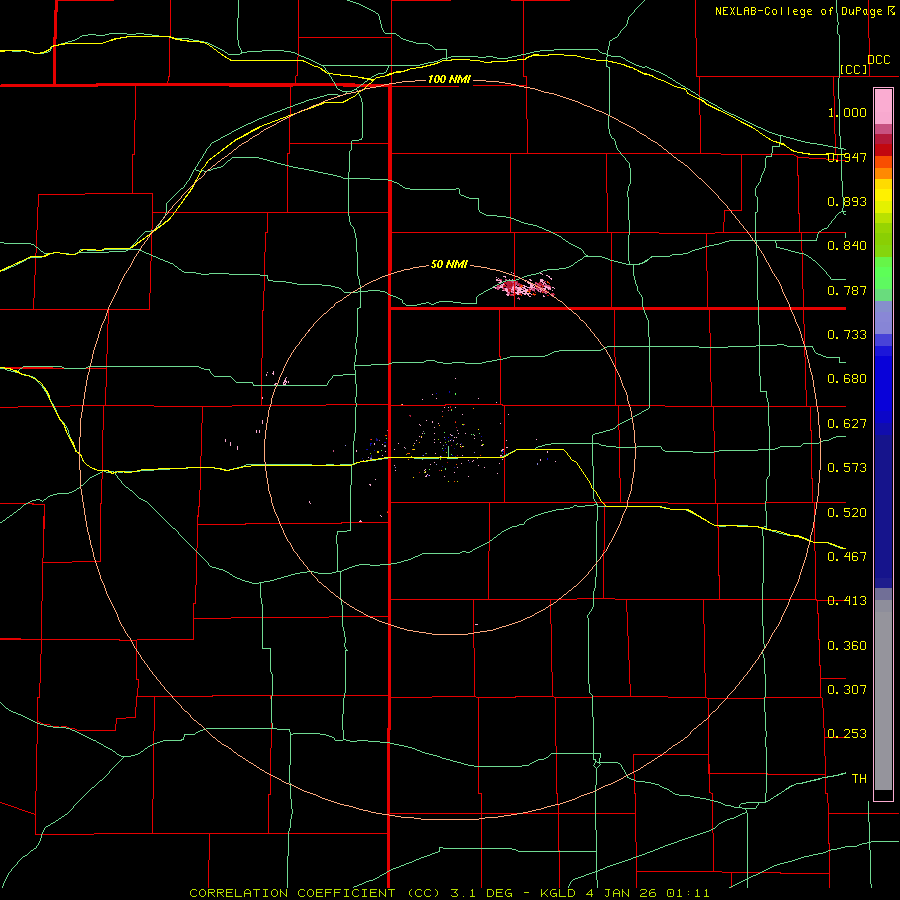Click the 0.467 scale value
This screenshot has height=900, width=900.
[x=847, y=557]
